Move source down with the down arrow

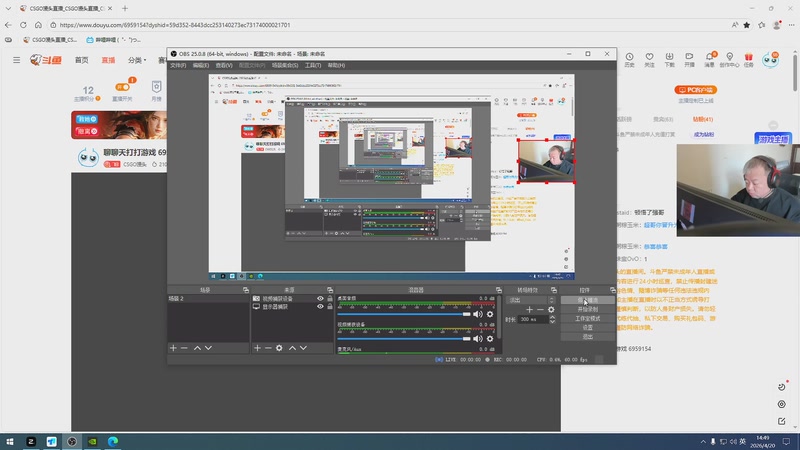pos(304,348)
